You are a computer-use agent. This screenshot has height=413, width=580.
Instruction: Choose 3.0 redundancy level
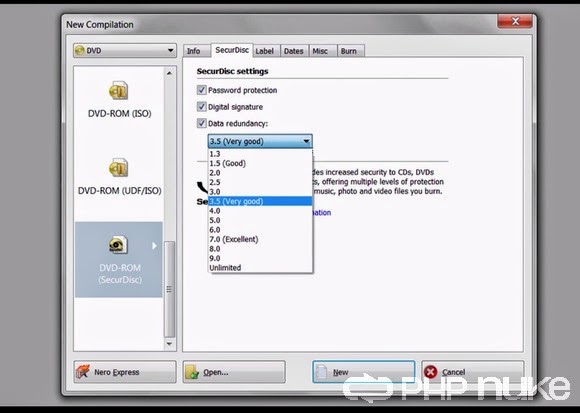point(260,192)
